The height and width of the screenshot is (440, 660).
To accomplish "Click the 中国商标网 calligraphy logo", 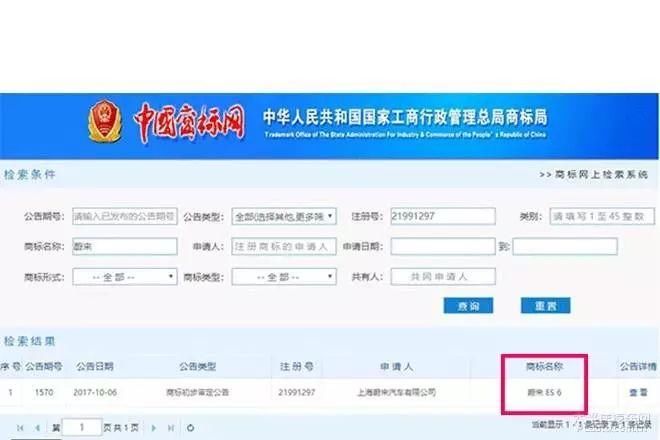I will click(x=189, y=122).
